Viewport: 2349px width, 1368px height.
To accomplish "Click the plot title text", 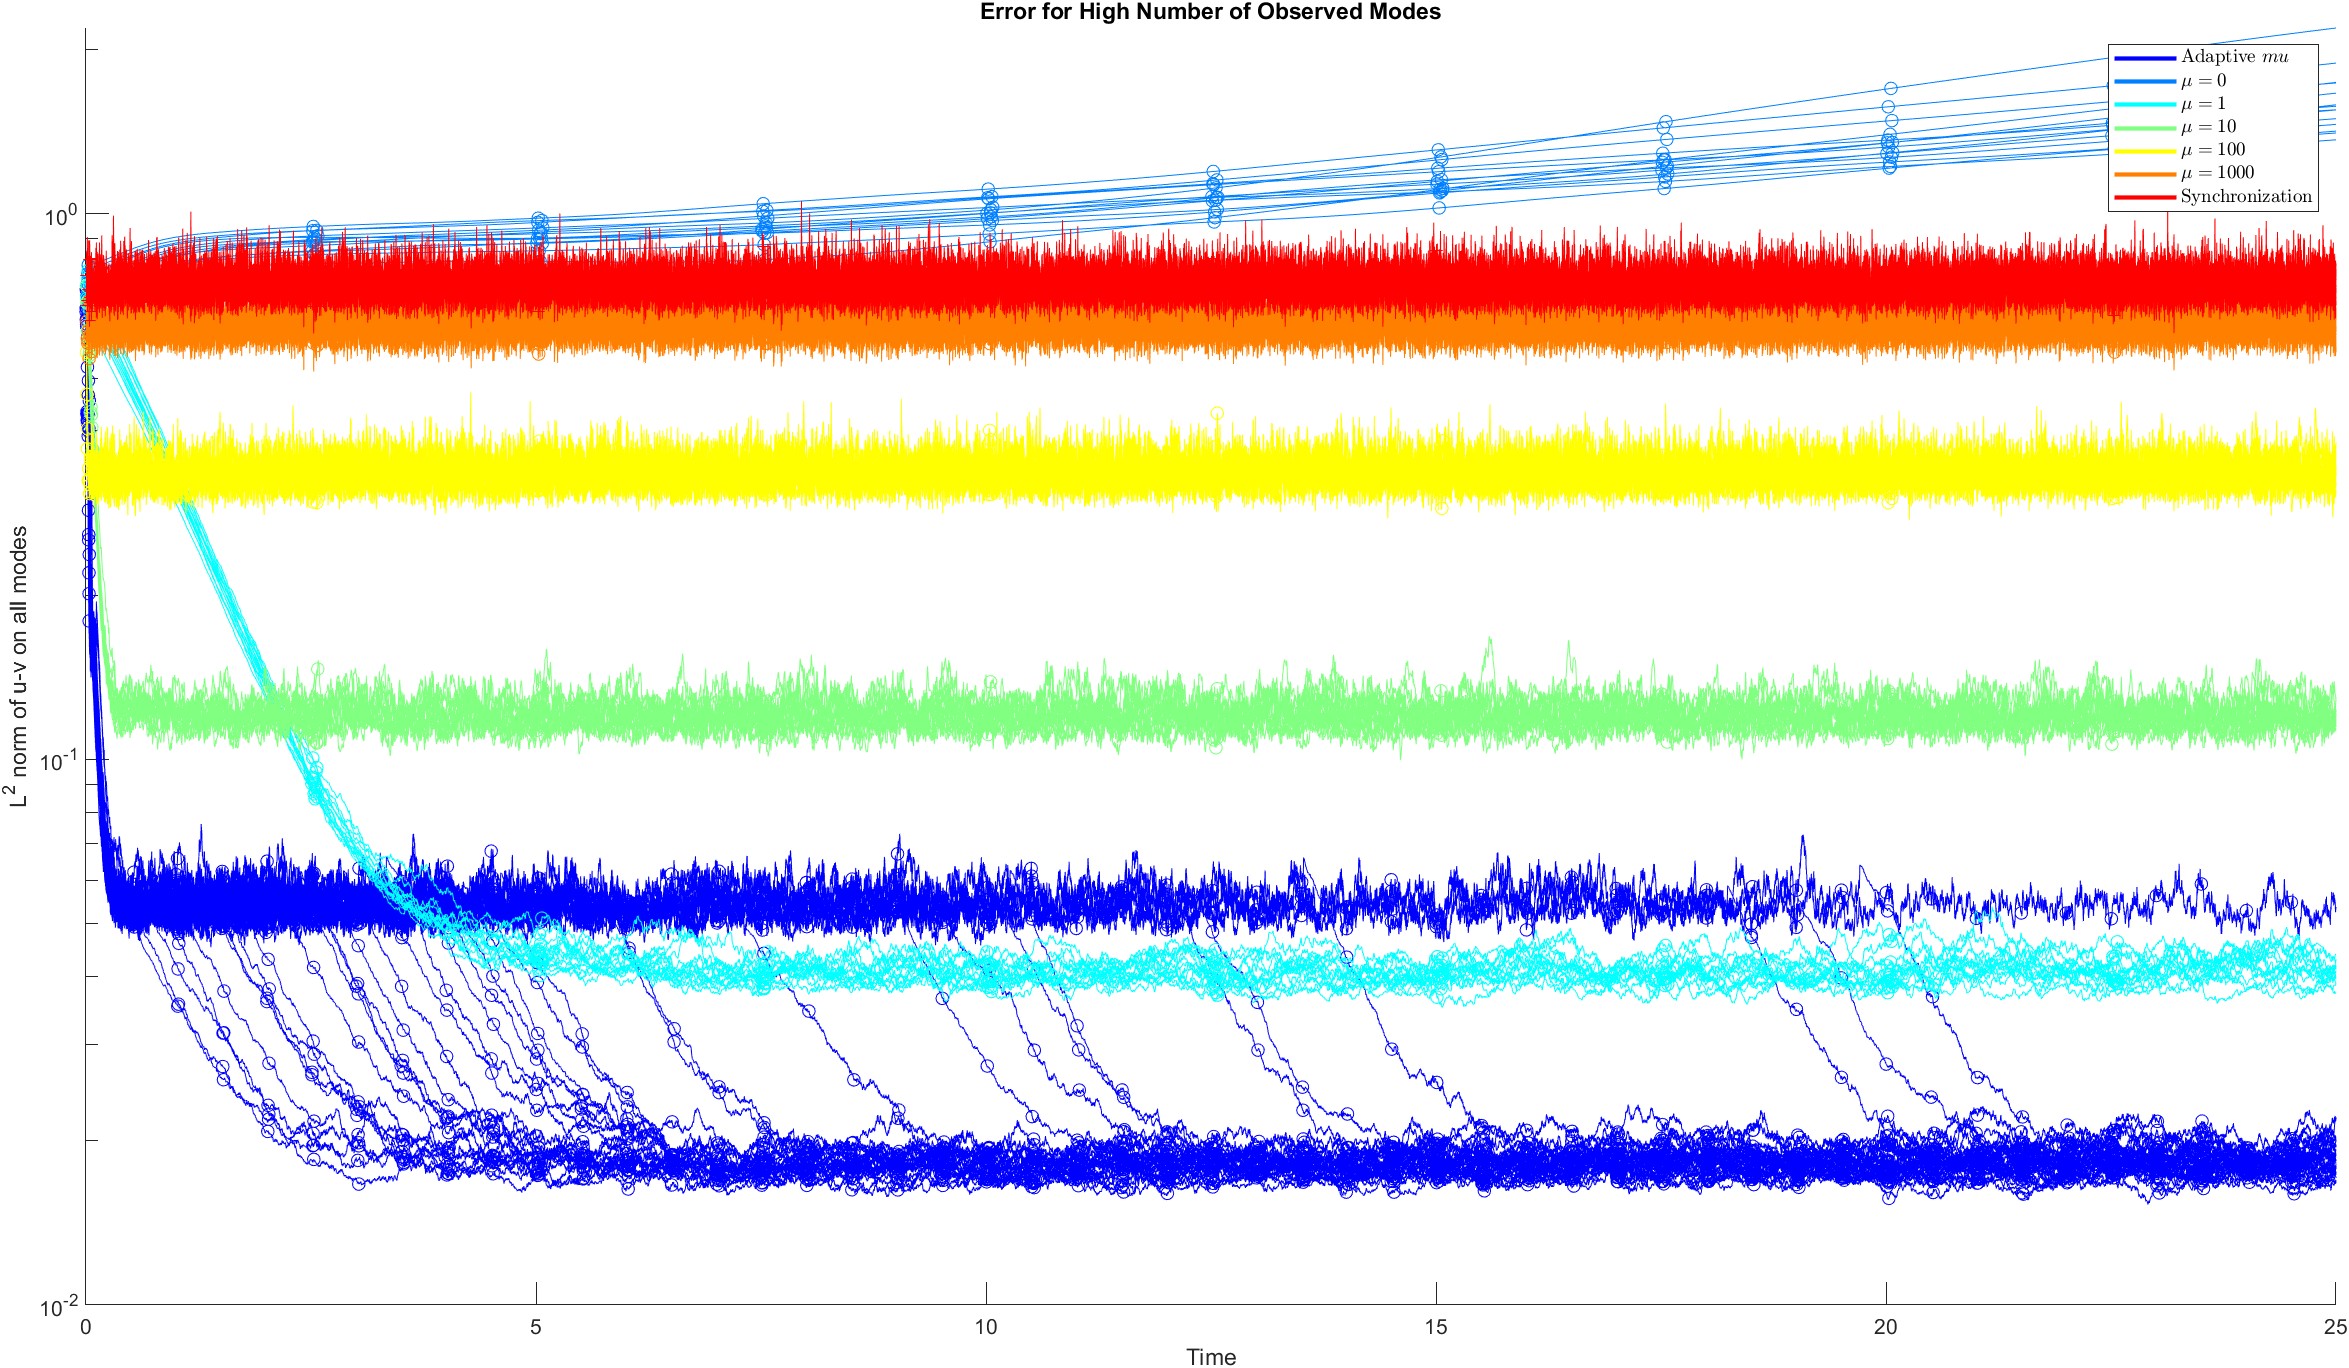I will (x=1210, y=12).
